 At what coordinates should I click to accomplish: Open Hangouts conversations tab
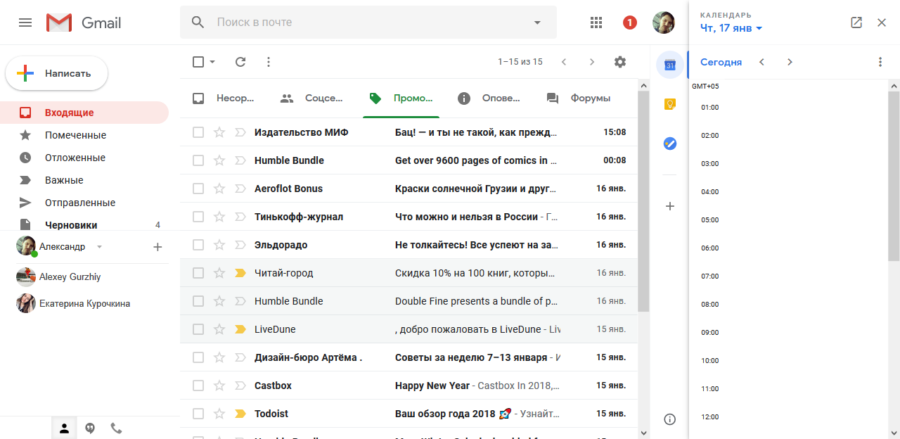pos(90,428)
